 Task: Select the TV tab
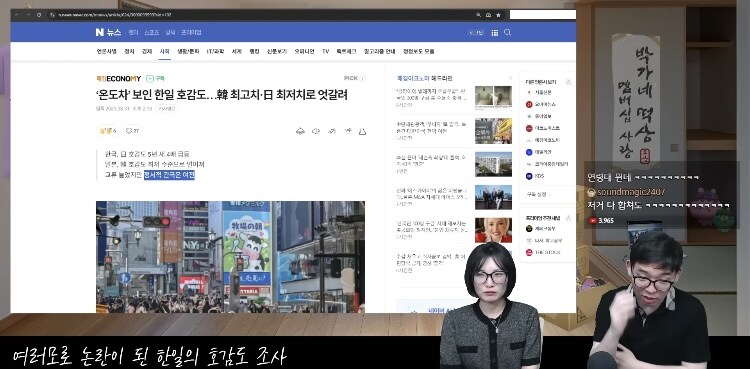pos(325,51)
